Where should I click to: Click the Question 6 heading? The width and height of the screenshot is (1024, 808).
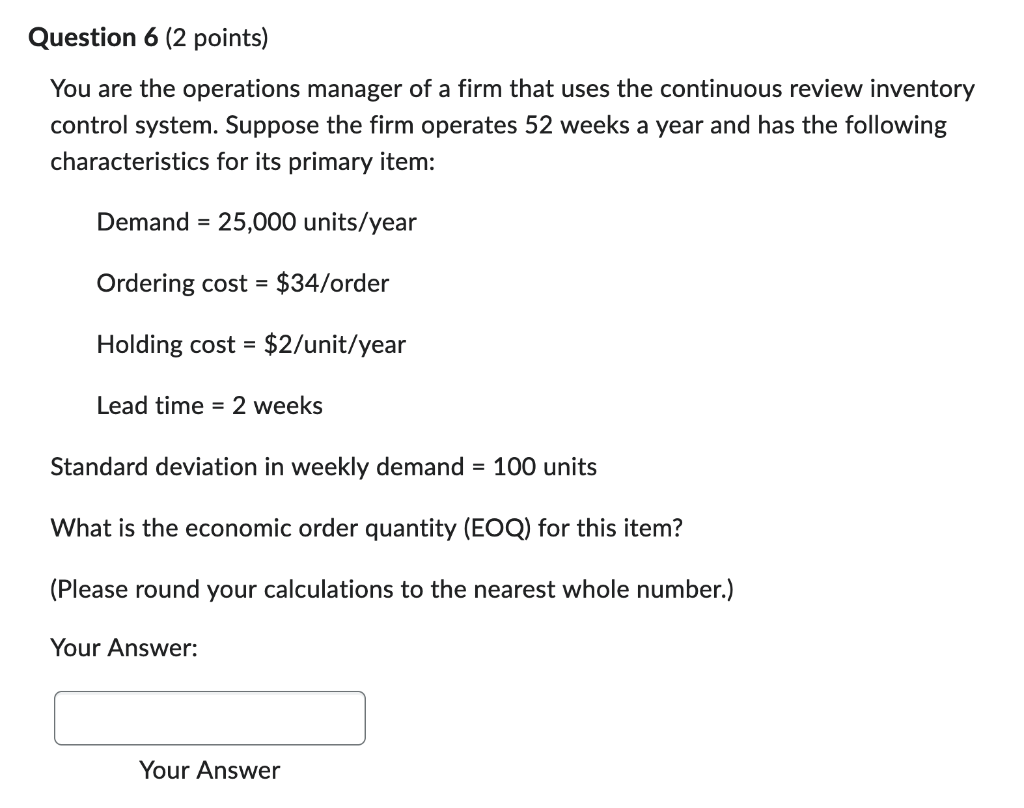tap(93, 37)
